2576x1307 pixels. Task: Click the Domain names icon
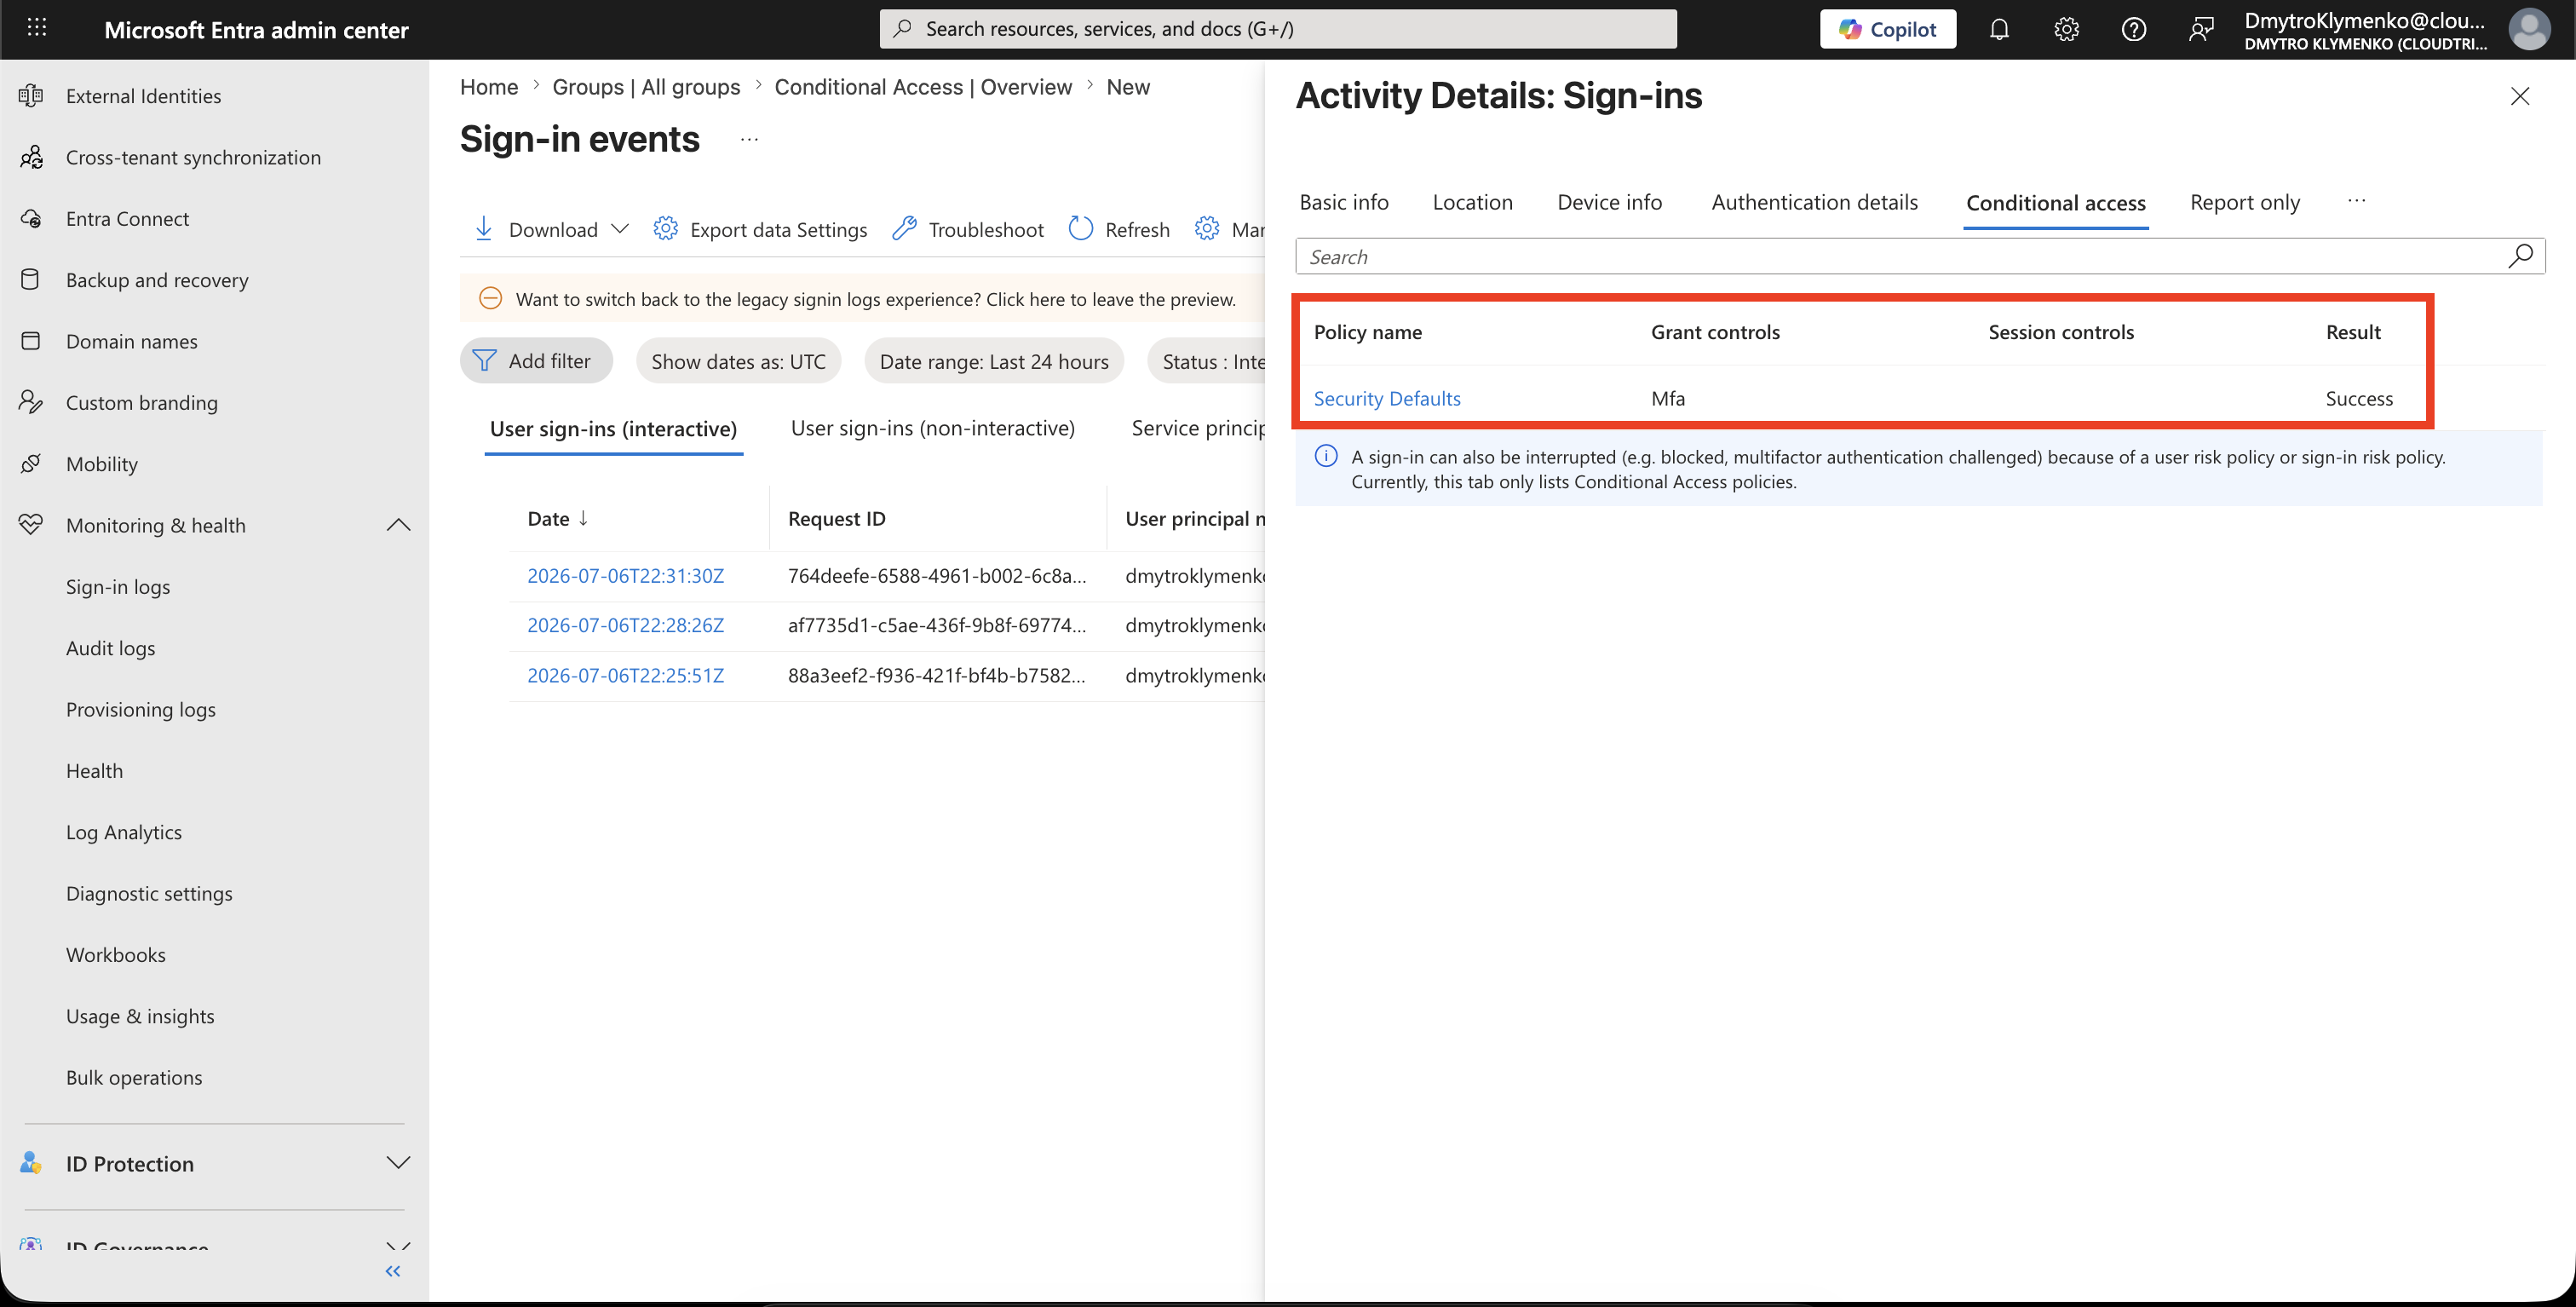point(31,341)
